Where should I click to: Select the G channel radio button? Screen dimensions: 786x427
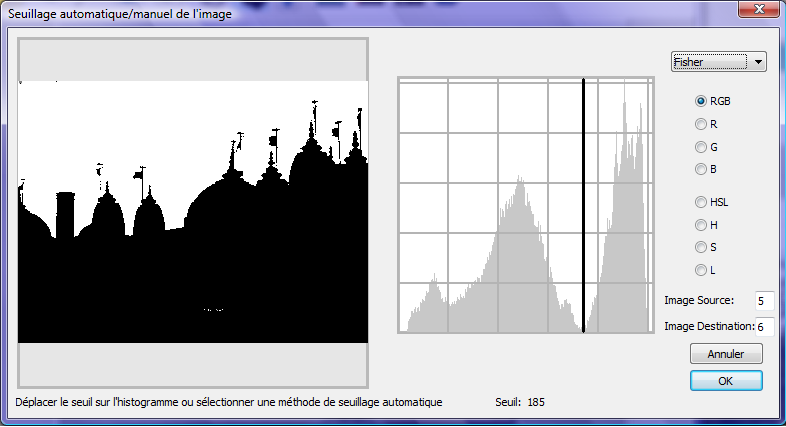(701, 147)
